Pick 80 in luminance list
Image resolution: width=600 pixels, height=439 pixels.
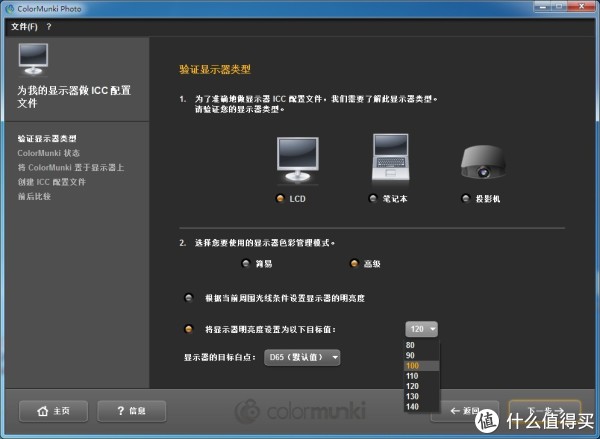point(421,345)
